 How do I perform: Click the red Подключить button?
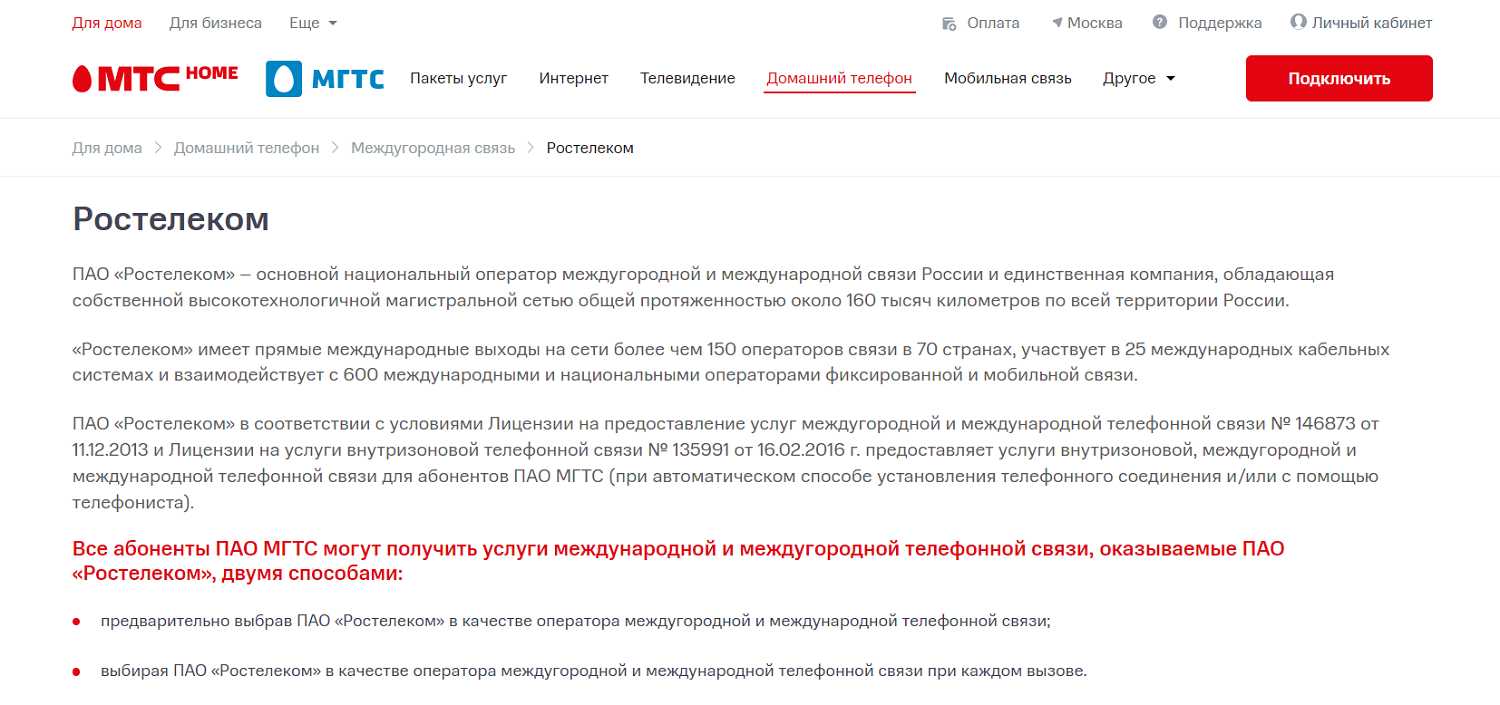coord(1339,79)
